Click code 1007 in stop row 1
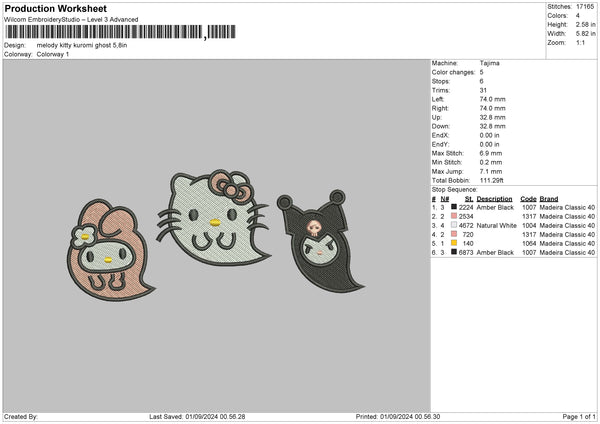Viewport: 600px width, 424px height. 529,207
